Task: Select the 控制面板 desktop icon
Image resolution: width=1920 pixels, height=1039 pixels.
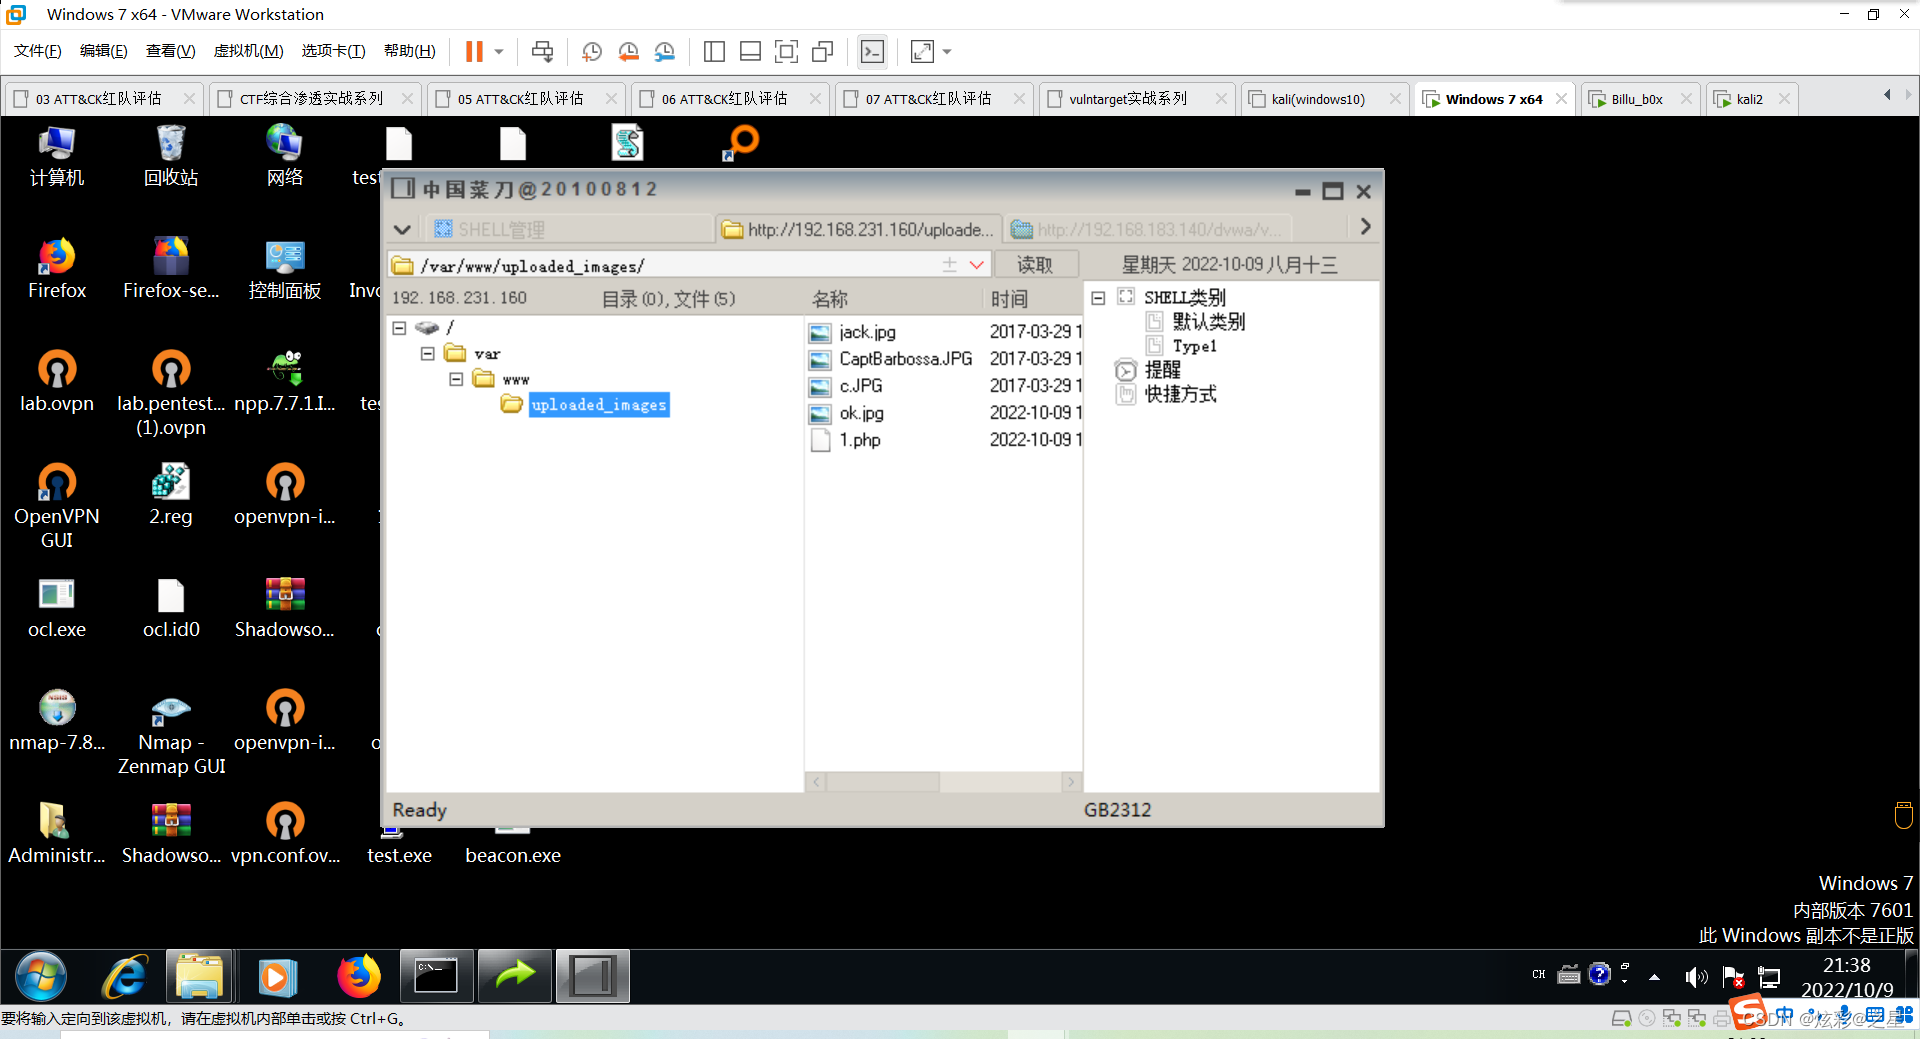Action: (285, 268)
